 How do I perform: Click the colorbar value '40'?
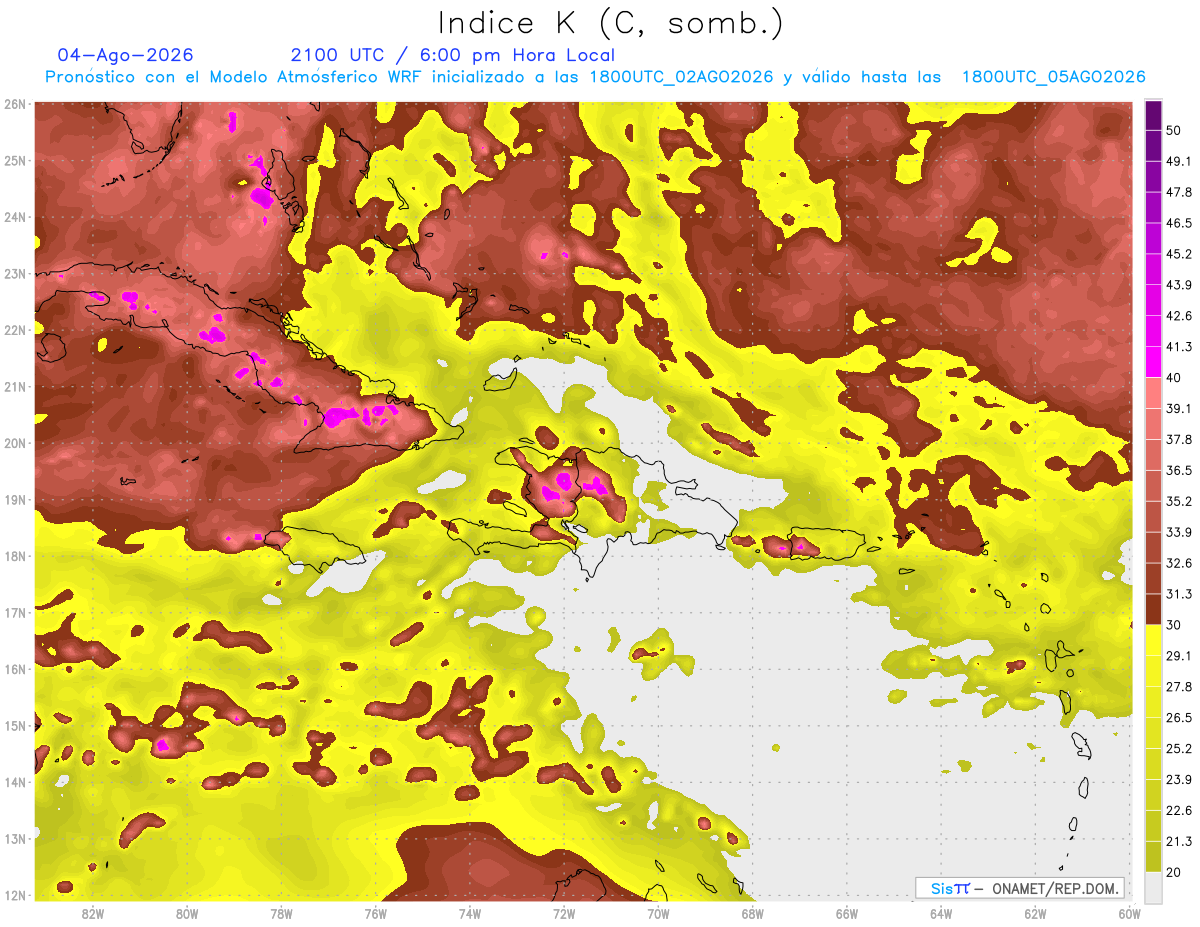pyautogui.click(x=1175, y=378)
